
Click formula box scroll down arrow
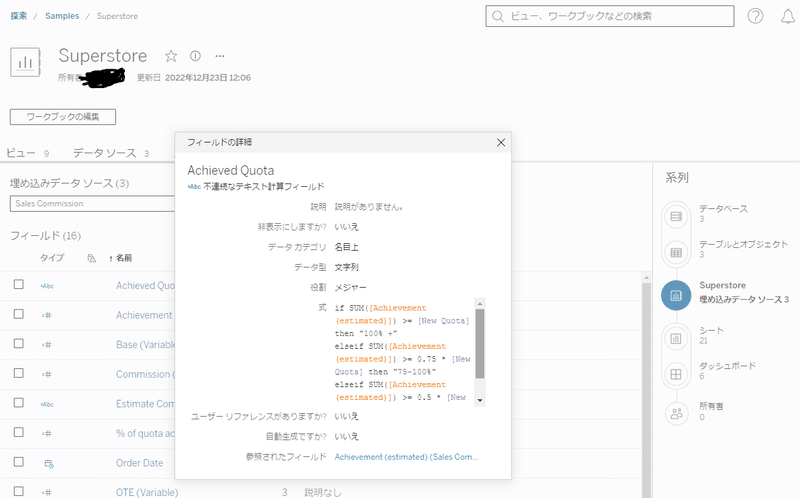point(480,401)
